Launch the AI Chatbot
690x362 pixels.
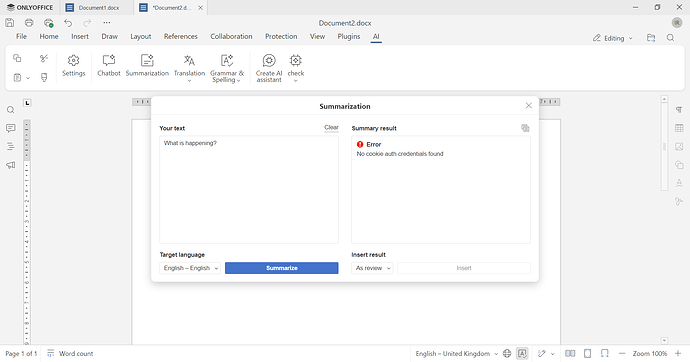pos(109,66)
